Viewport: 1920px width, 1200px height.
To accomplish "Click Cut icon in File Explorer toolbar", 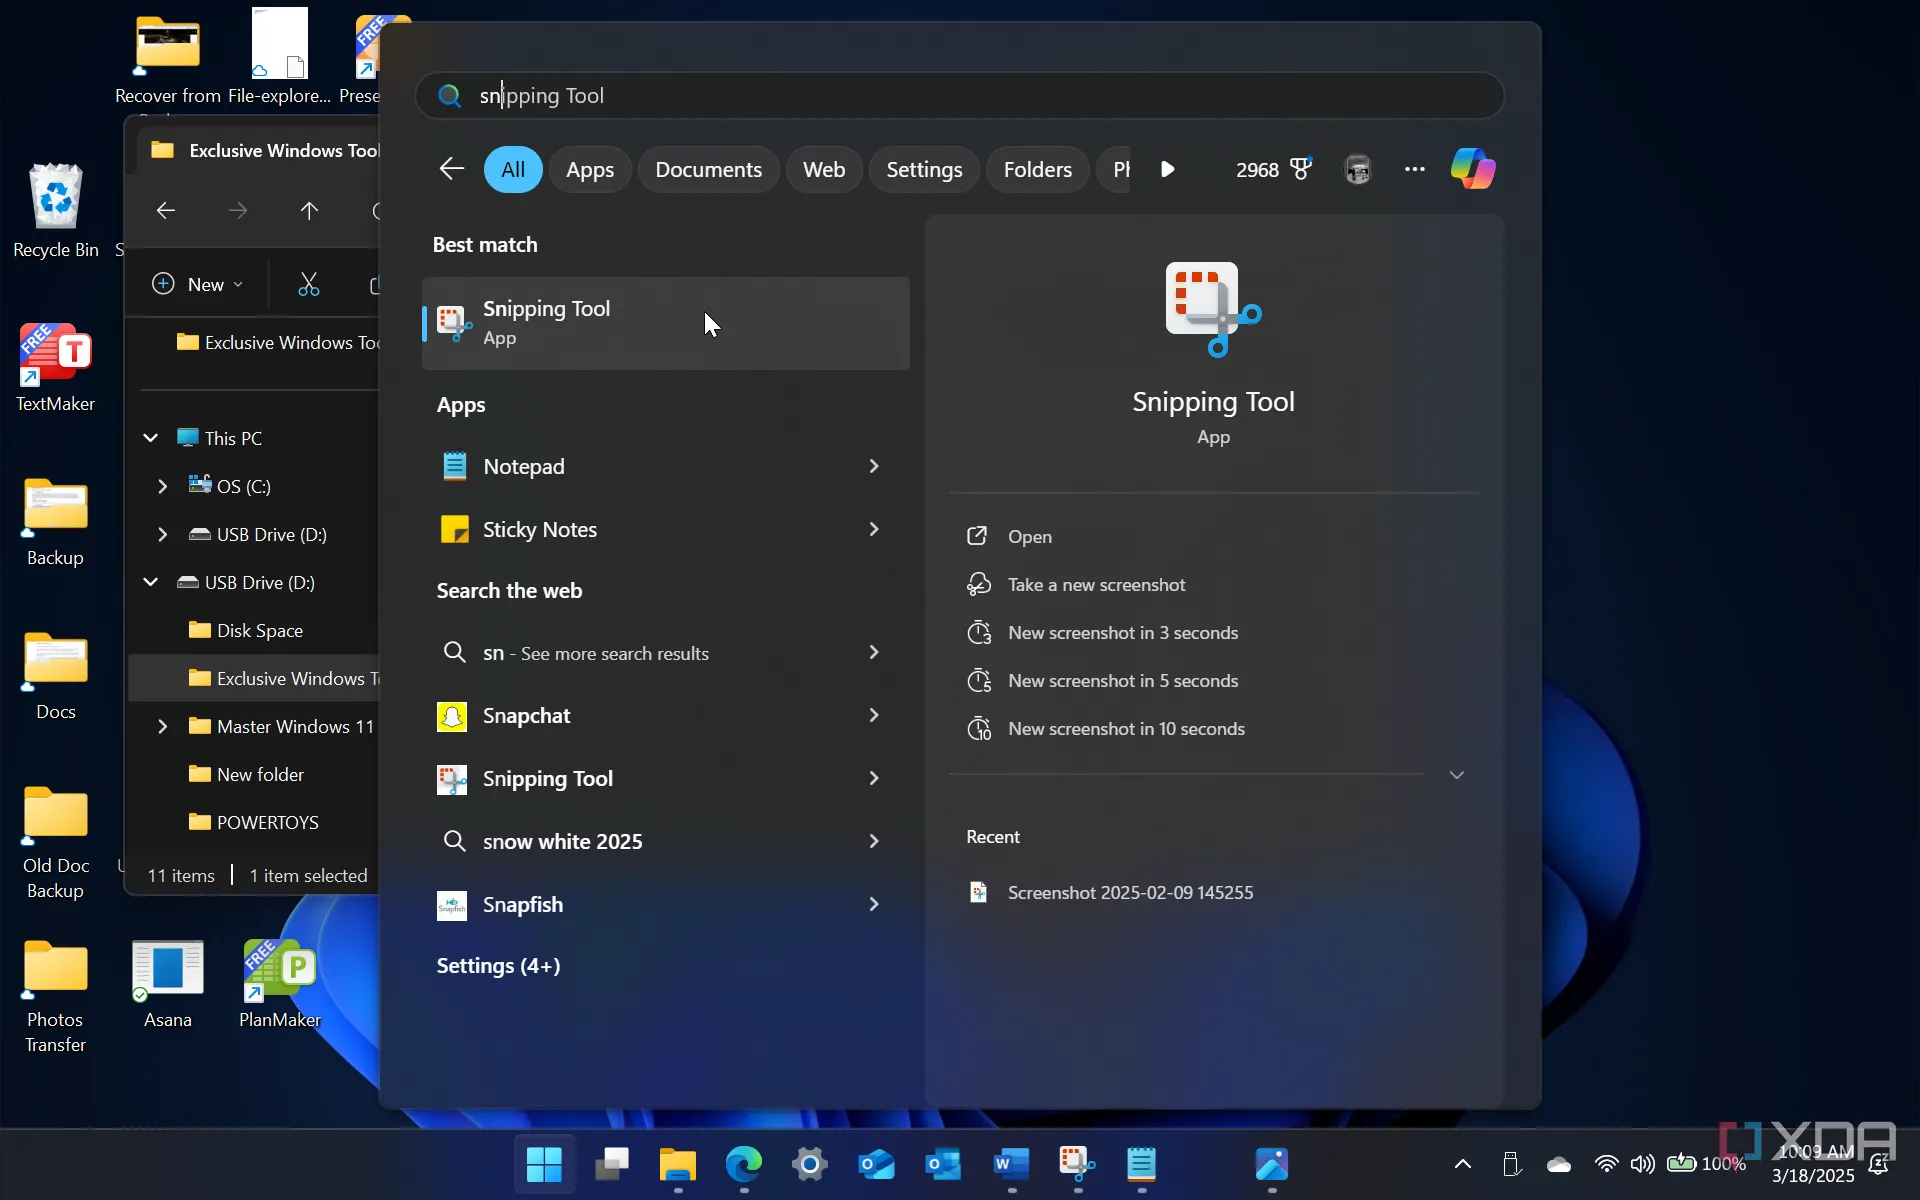I will [309, 284].
